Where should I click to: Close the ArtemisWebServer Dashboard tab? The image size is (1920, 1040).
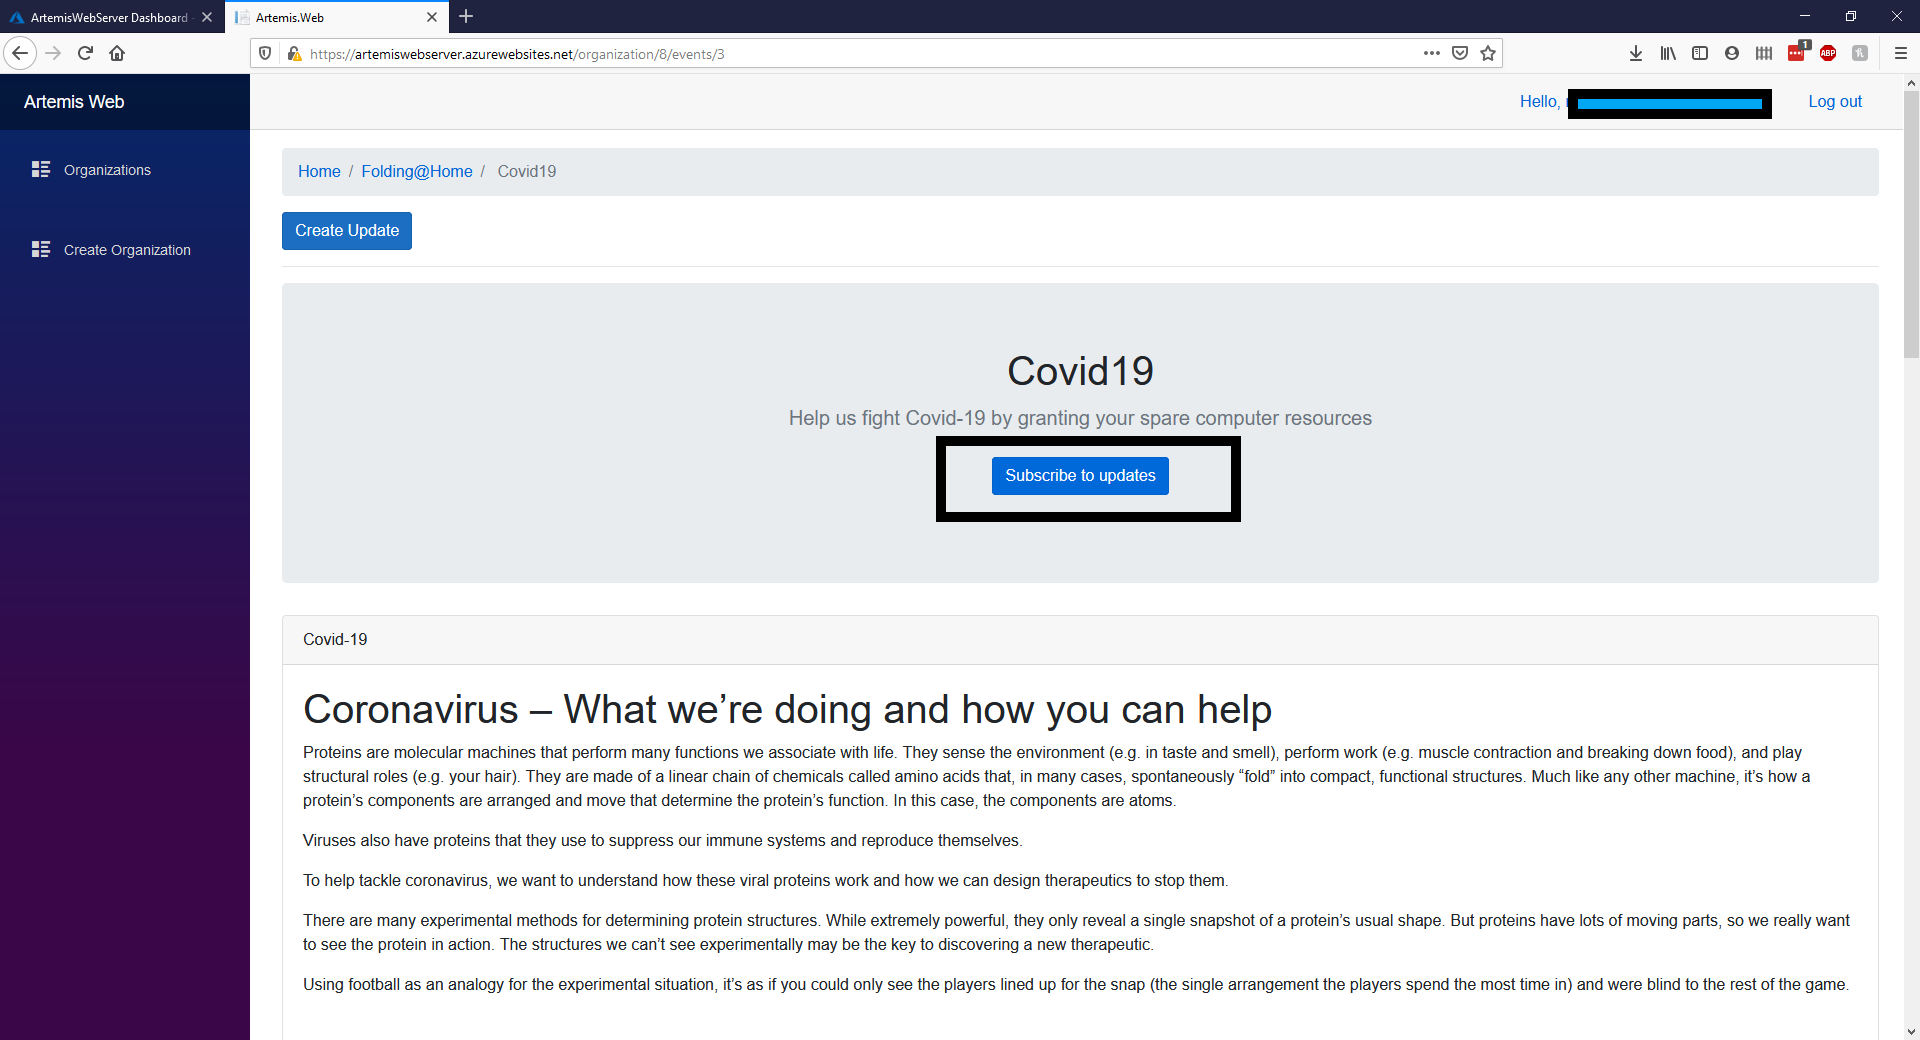[x=207, y=17]
